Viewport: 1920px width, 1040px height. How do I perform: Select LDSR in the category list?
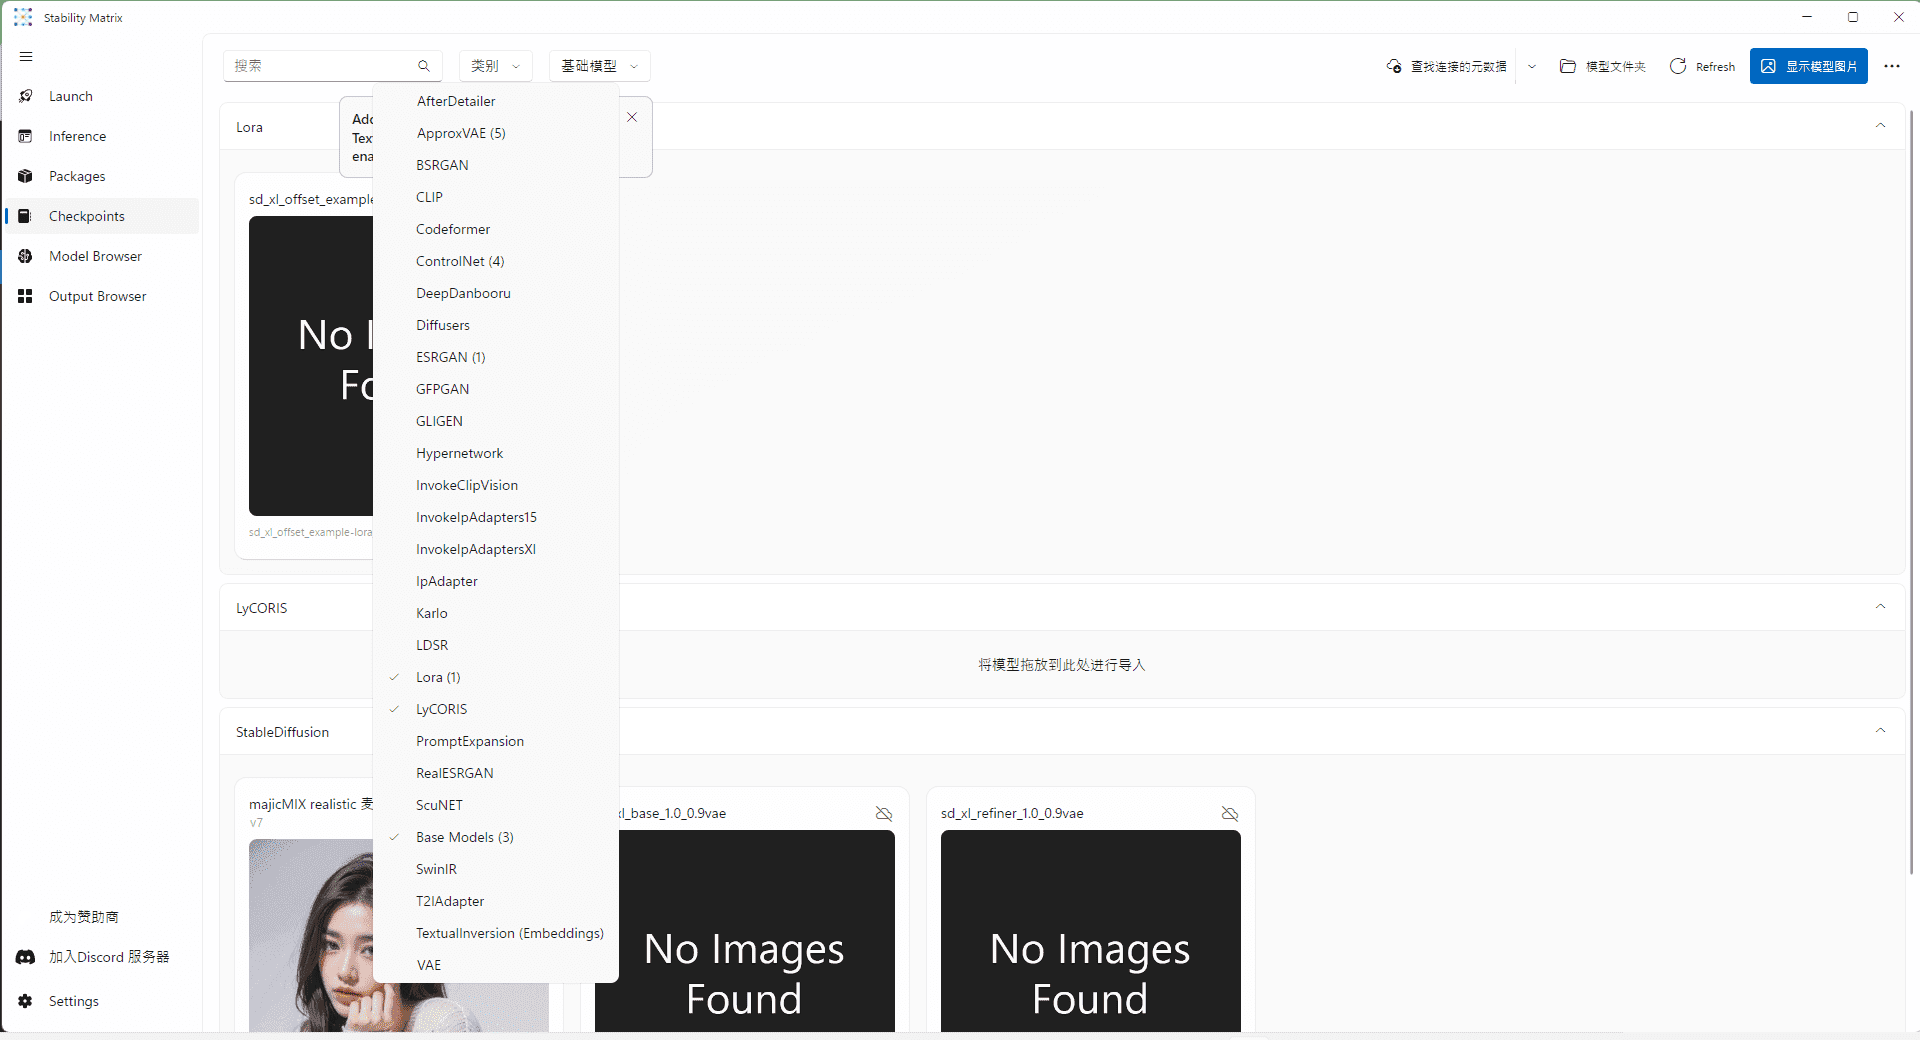(496, 645)
